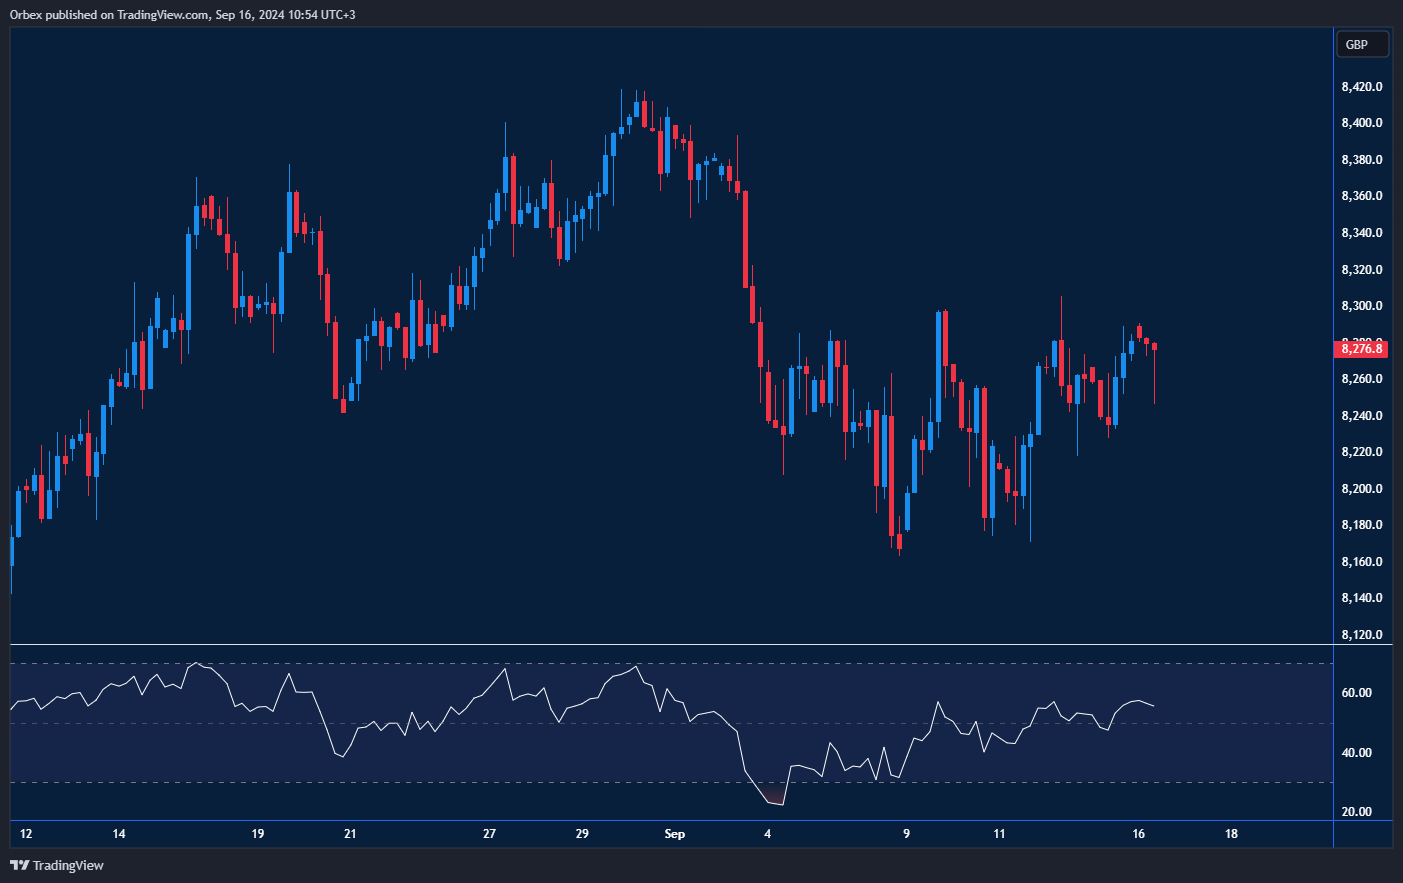Viewport: 1403px width, 883px height.
Task: Open the GBP currency selector
Action: (x=1361, y=44)
